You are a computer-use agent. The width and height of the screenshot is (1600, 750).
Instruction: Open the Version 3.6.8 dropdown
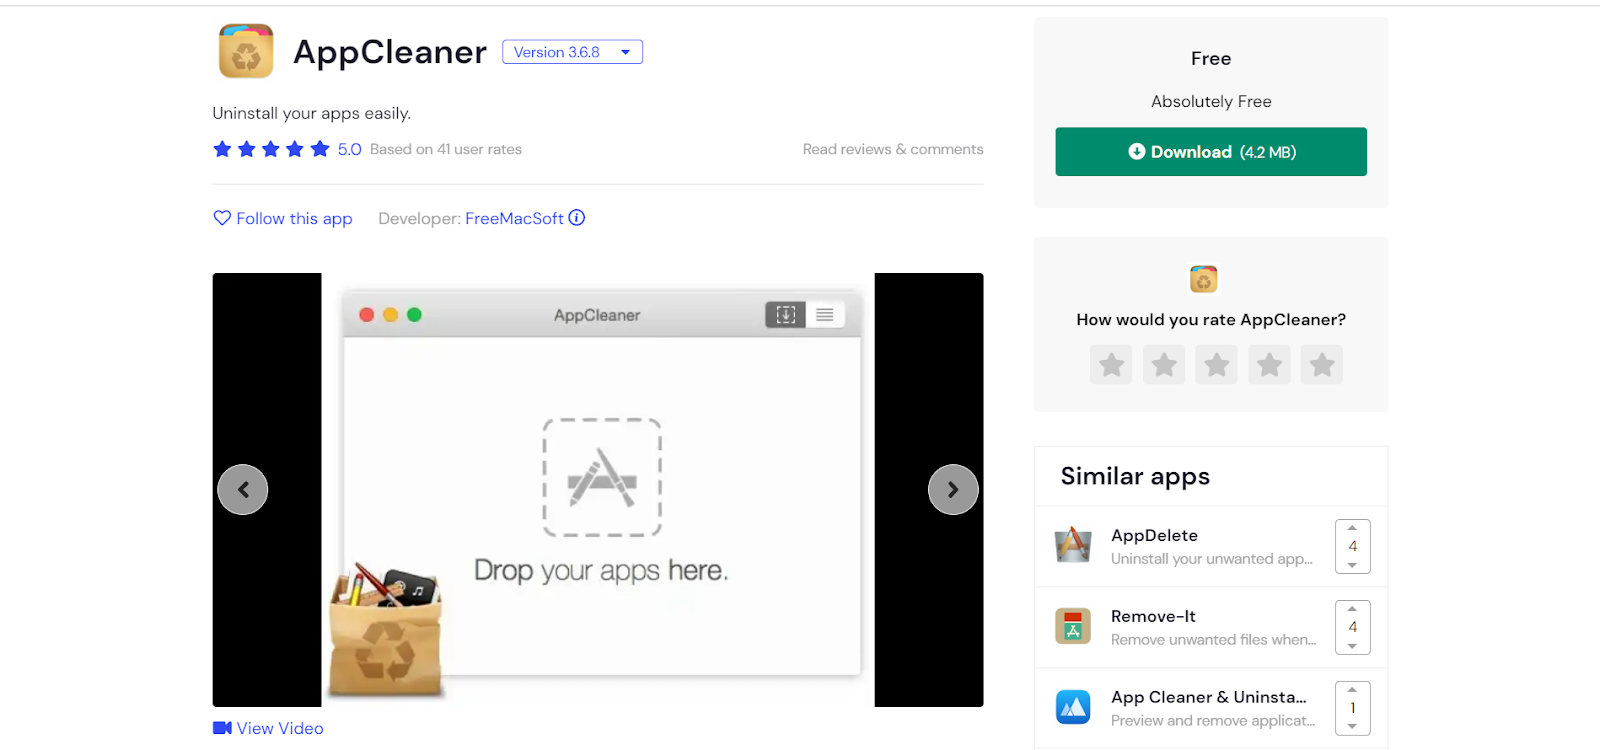click(x=572, y=52)
